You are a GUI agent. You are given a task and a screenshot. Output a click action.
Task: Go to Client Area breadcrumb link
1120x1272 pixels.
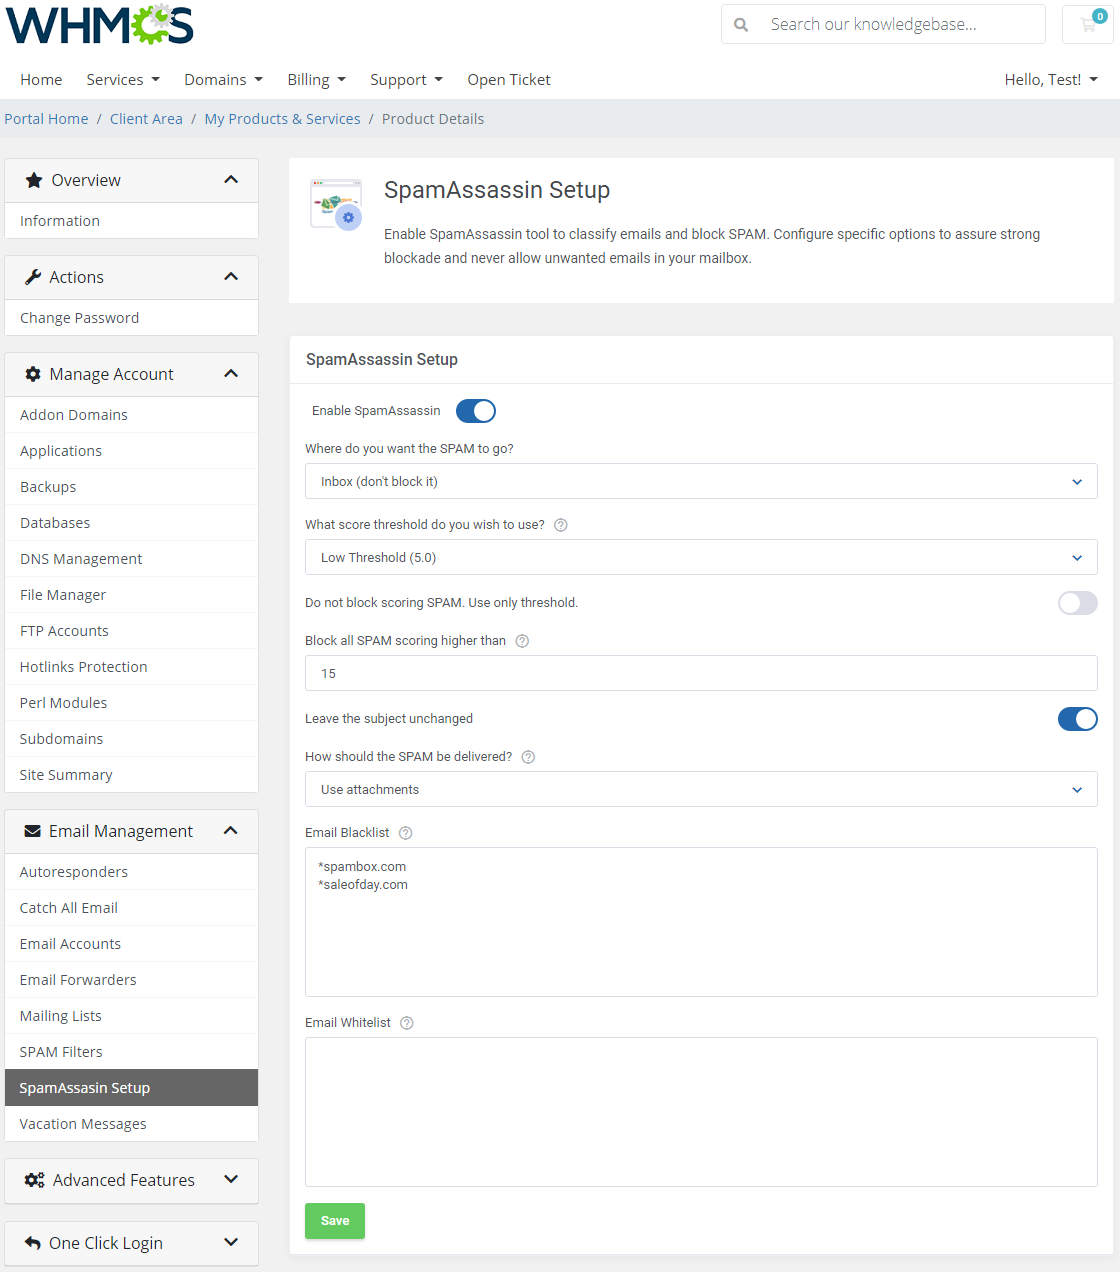point(146,119)
